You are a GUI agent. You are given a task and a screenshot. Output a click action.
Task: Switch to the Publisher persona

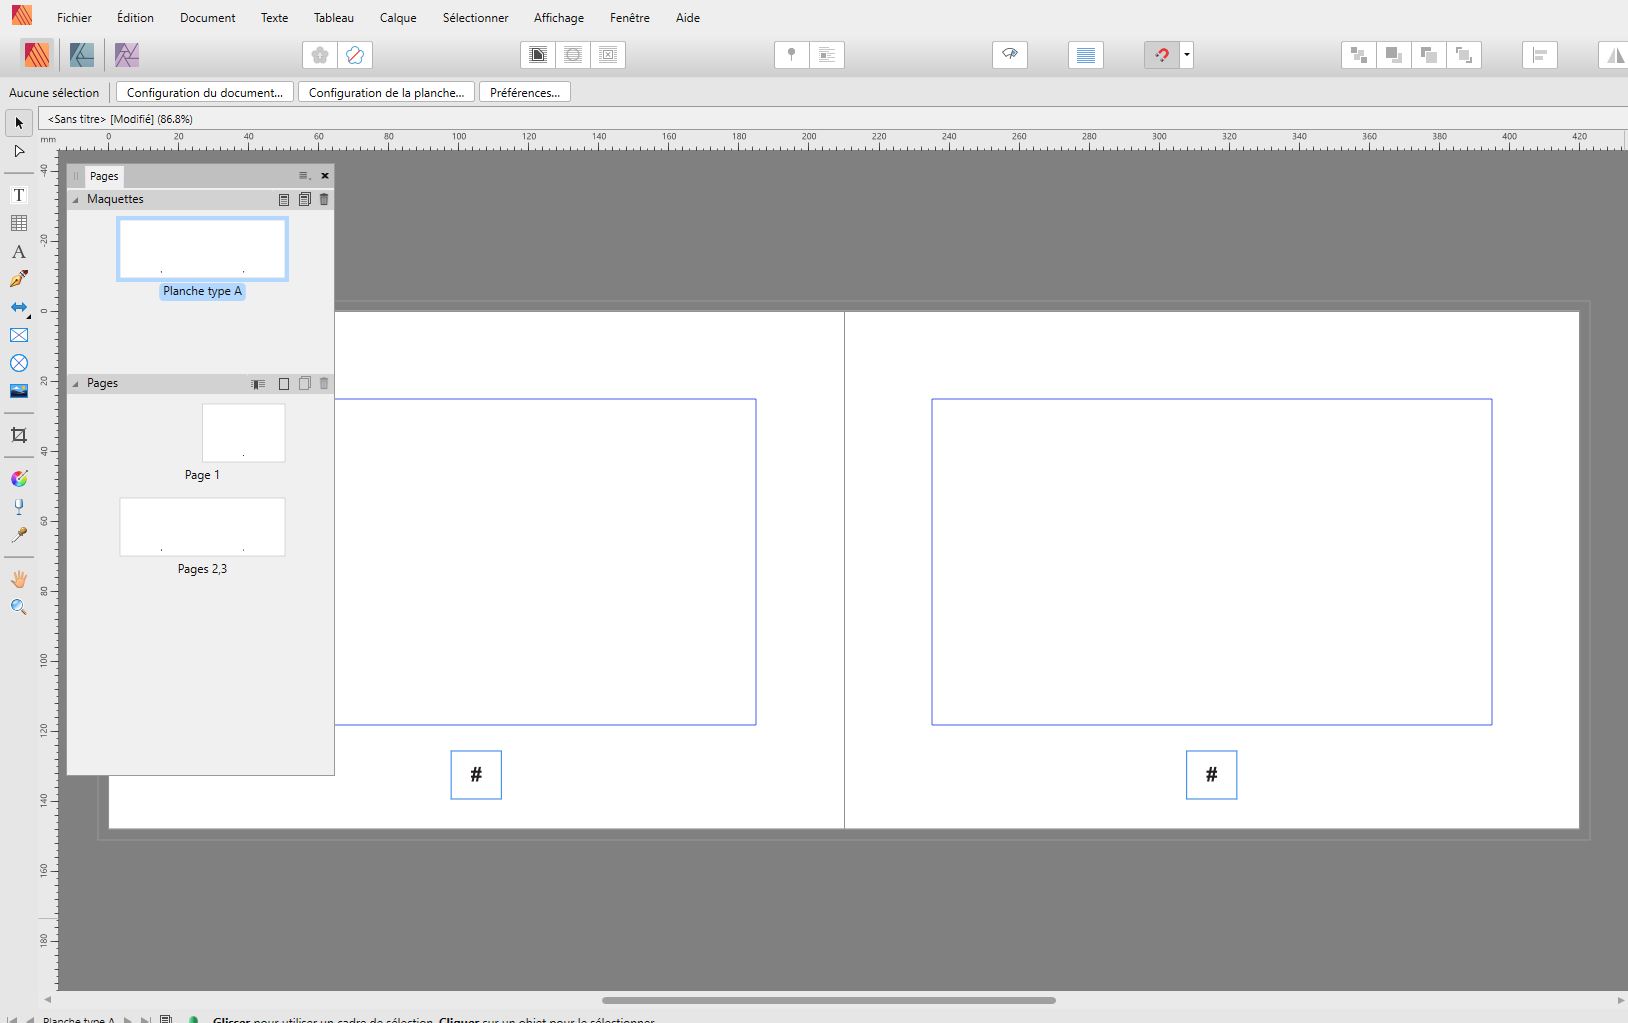click(x=37, y=55)
